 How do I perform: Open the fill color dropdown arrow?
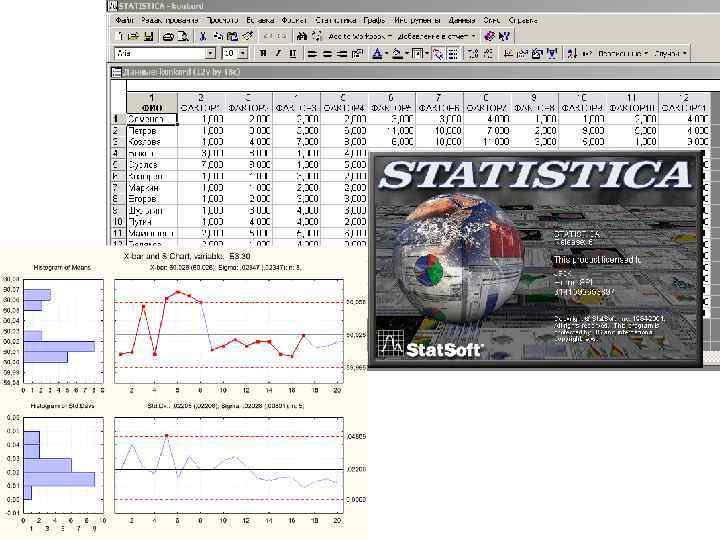point(407,53)
